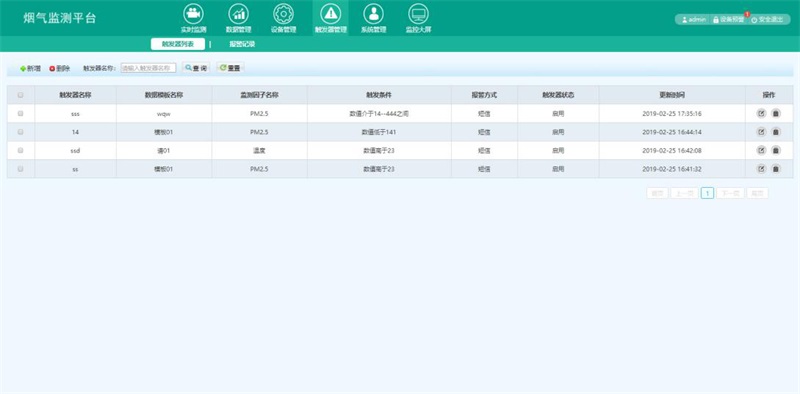Screen dimensions: 800x394
Task: Click 安全退出 to log out
Action: tap(767, 19)
